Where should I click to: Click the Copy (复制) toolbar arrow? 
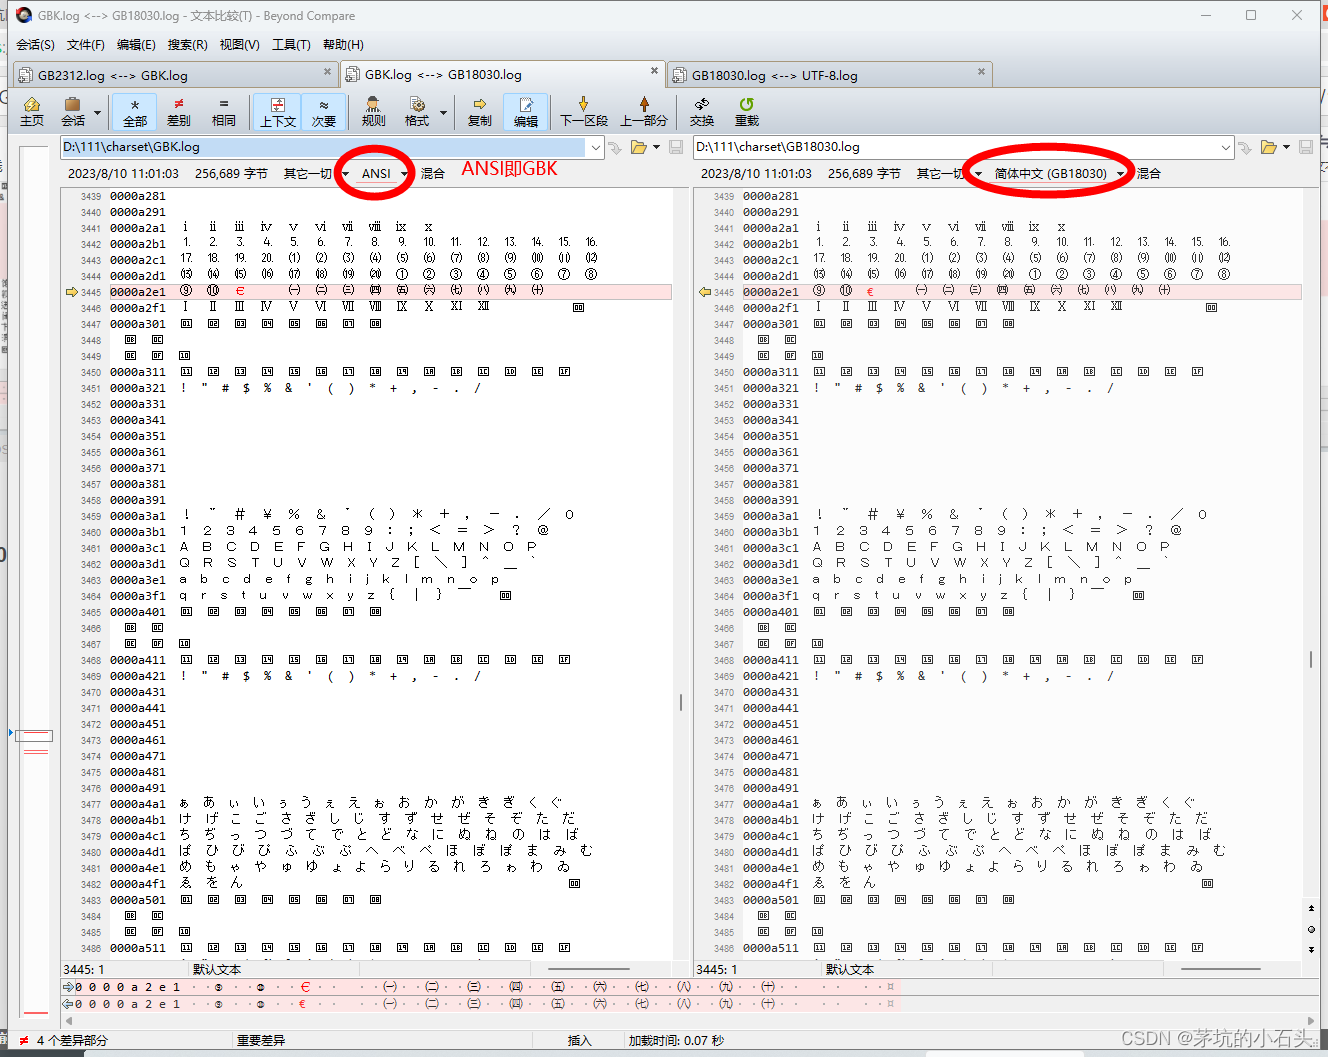pos(480,111)
